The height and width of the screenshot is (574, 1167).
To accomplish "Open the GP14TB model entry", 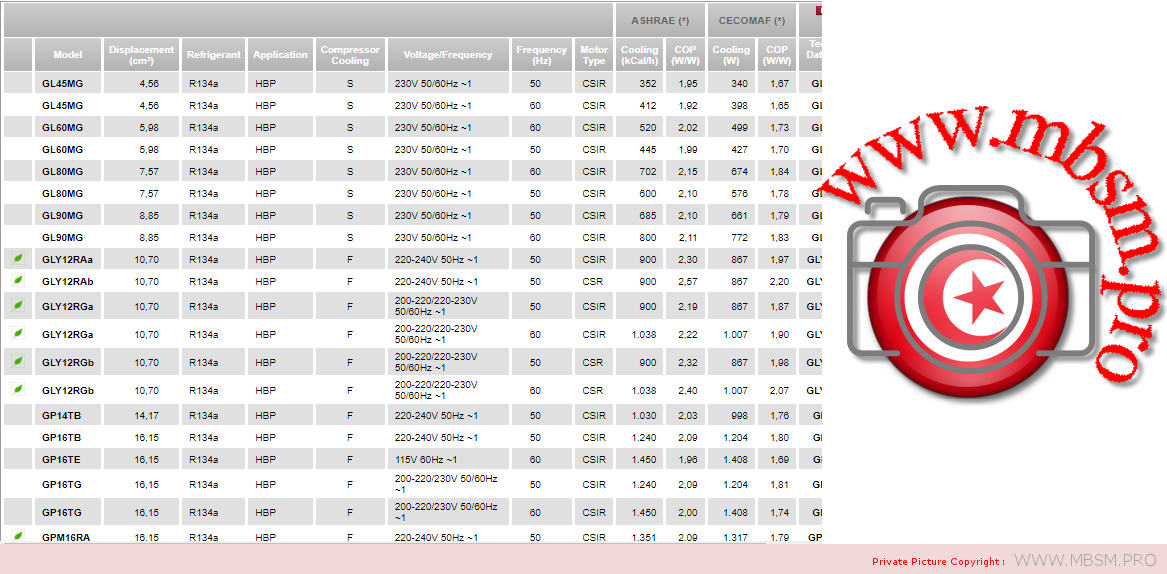I will click(62, 415).
